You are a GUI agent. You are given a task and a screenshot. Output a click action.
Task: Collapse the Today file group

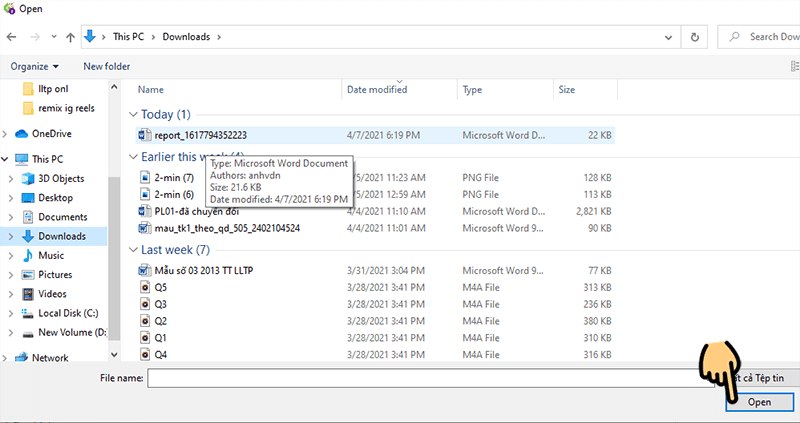pos(135,114)
